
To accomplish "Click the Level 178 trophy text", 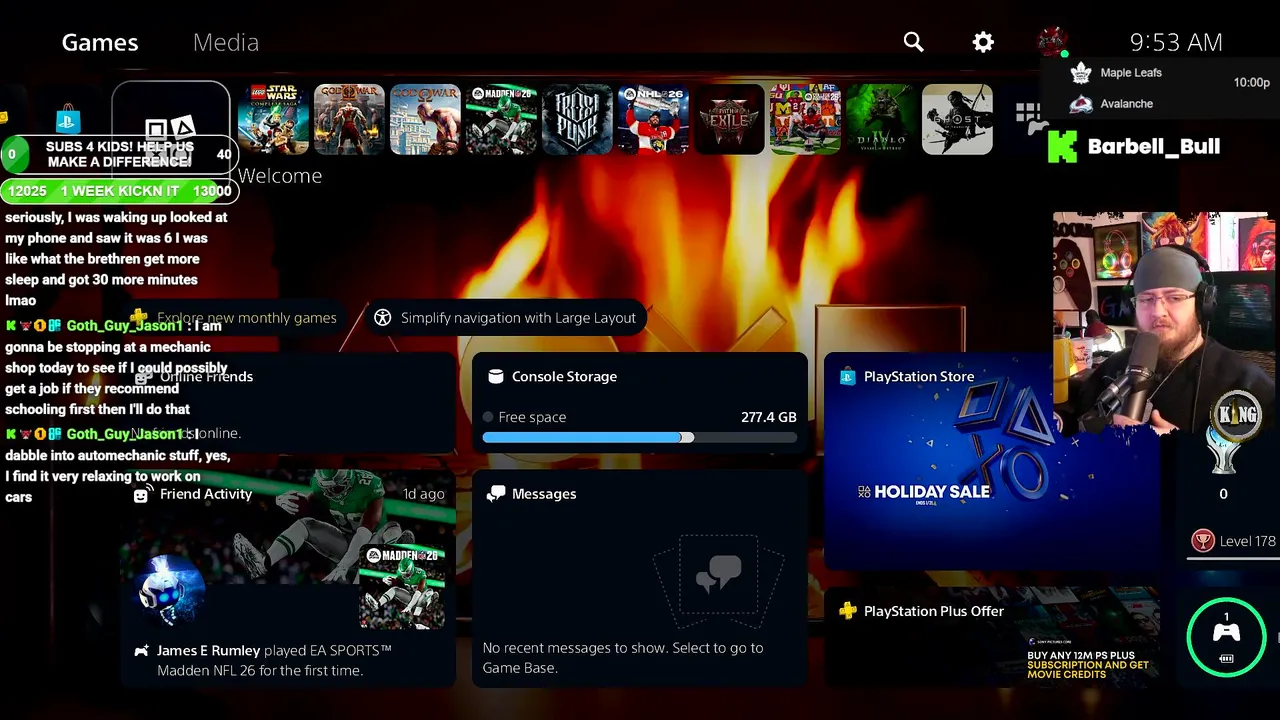I will point(1247,541).
